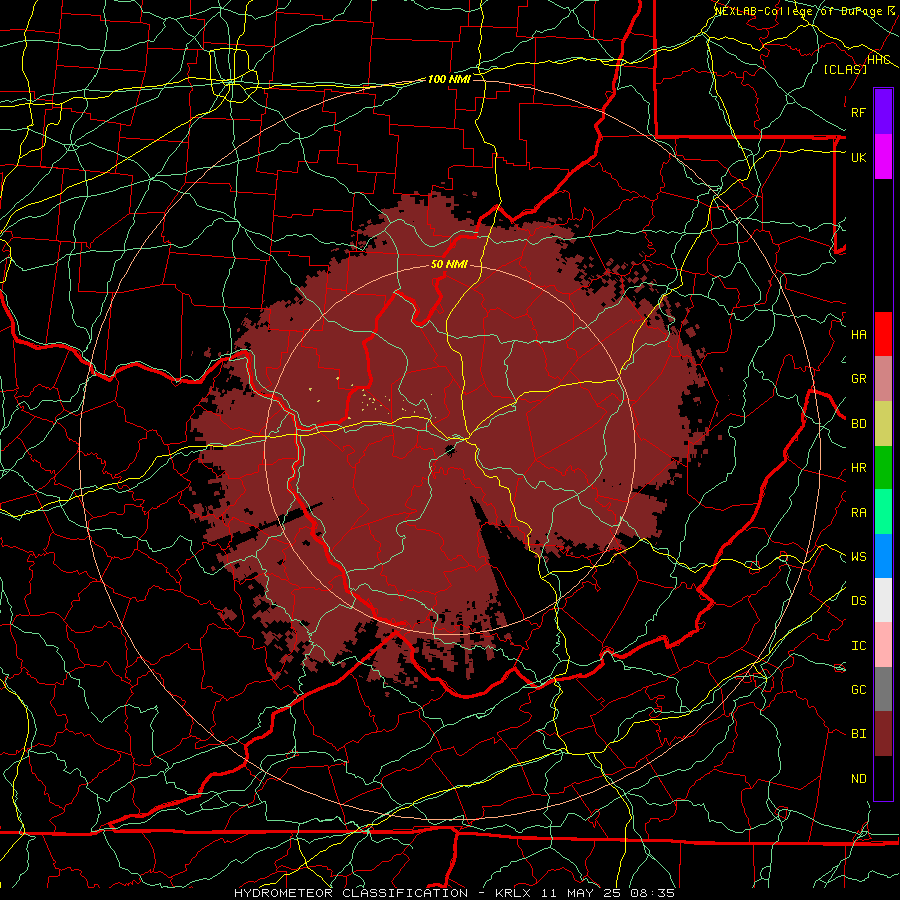Click the RF purple legend swatch

(883, 112)
